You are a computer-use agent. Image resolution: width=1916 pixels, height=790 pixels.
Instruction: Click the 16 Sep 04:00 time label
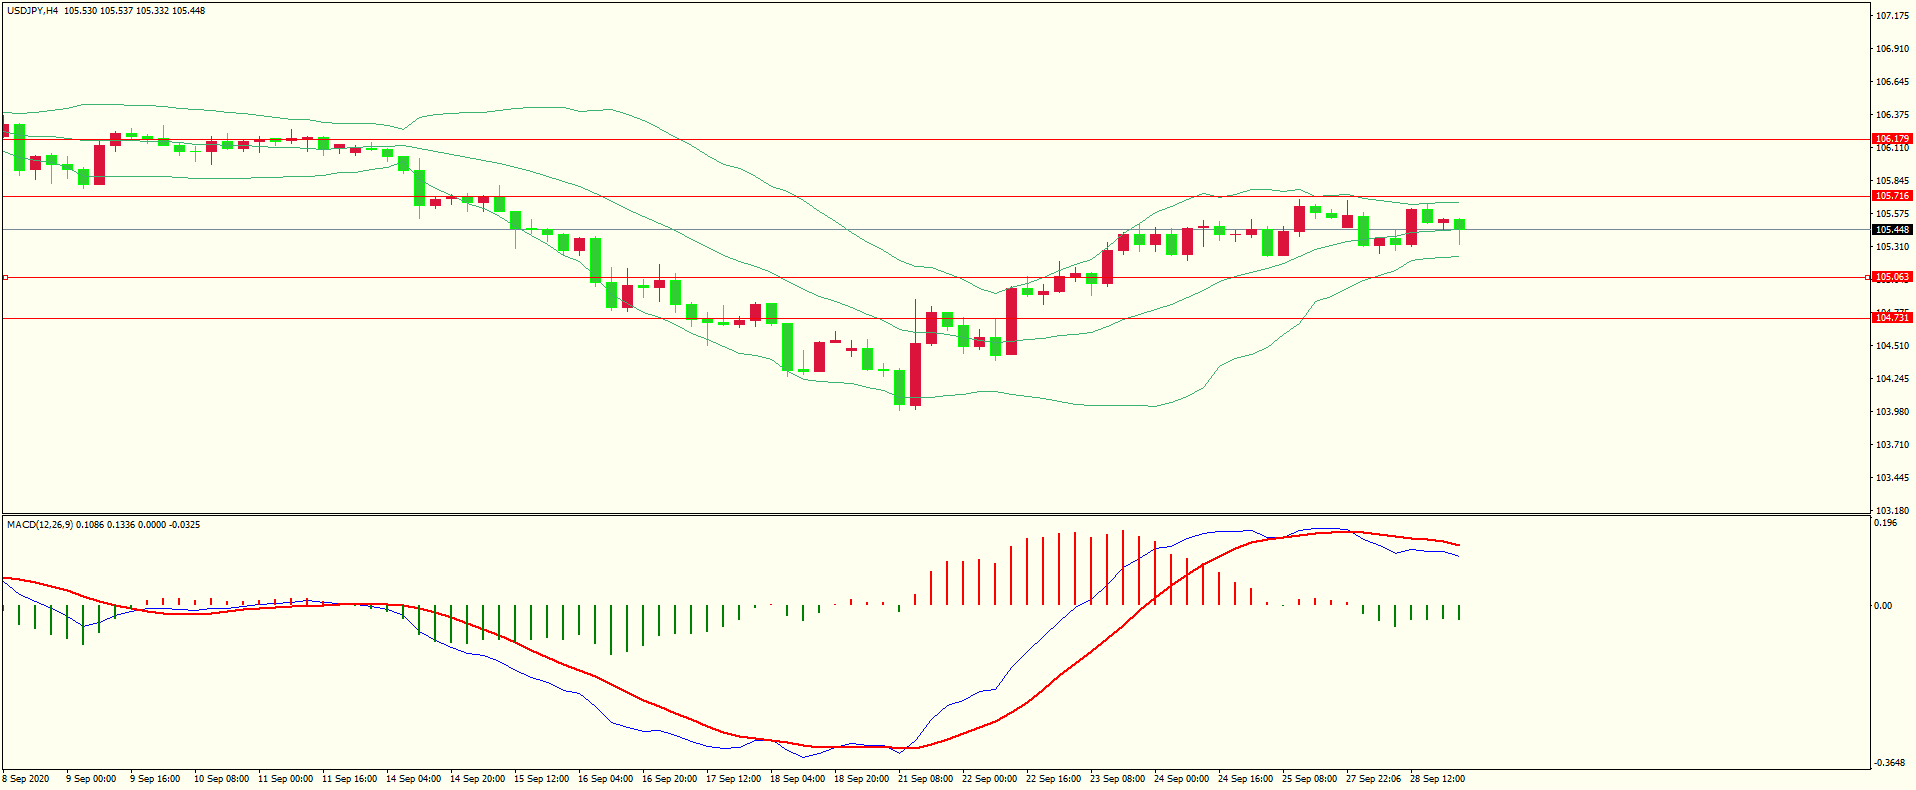605,779
